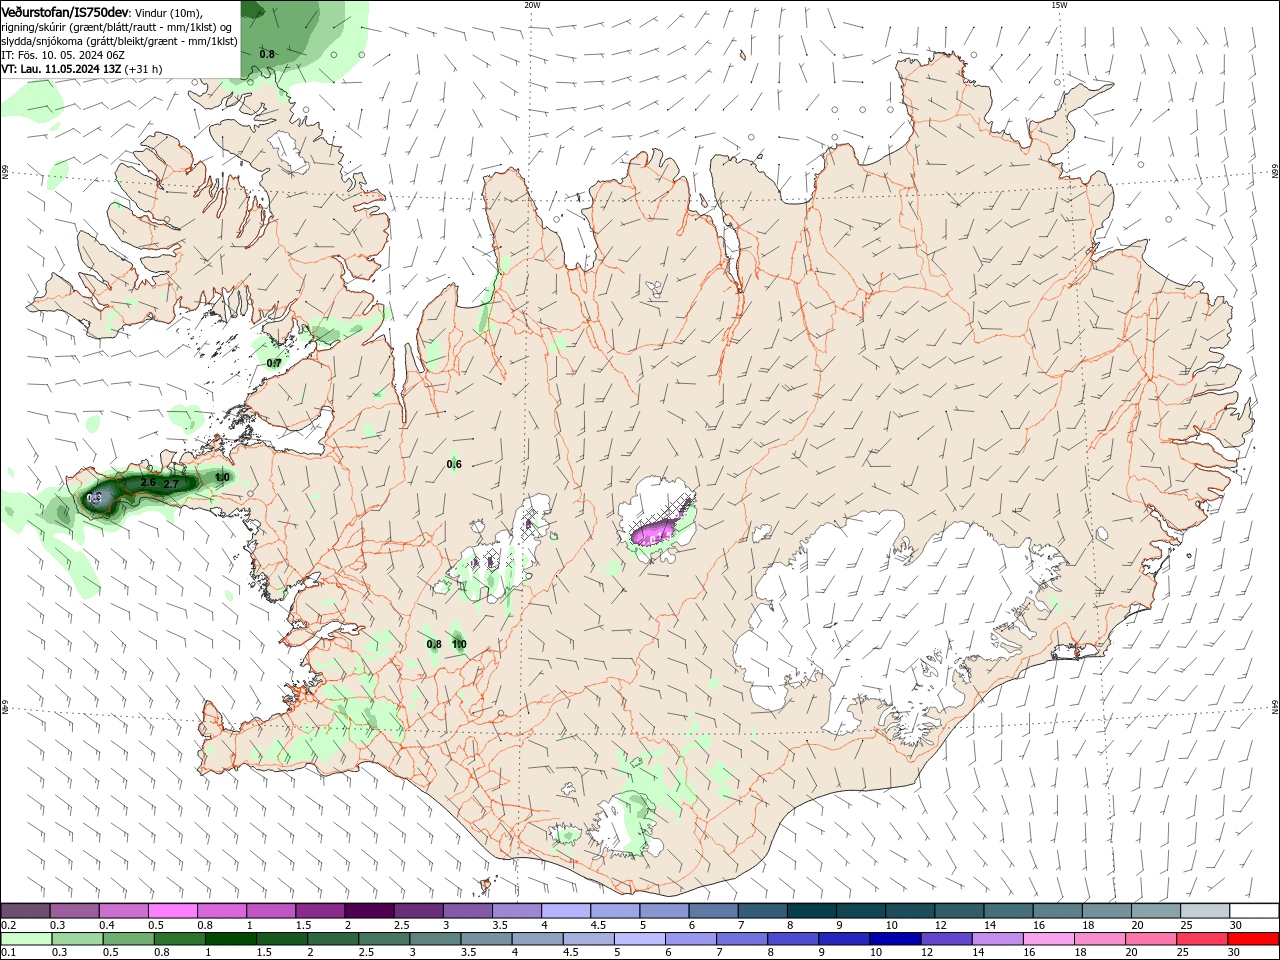The image size is (1280, 960).
Task: Click the 0.6 precipitation value on the map
Action: (454, 464)
